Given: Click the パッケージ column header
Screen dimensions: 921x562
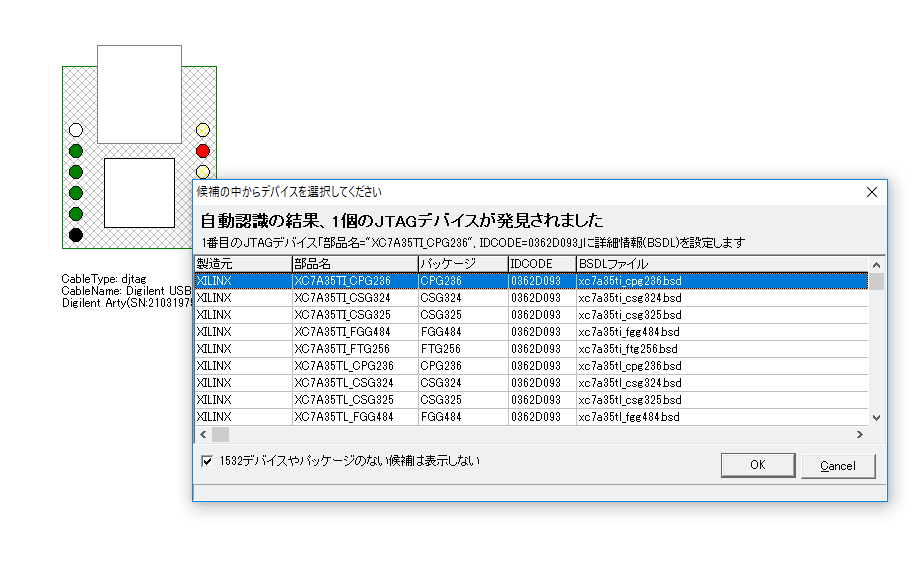Looking at the screenshot, I should (462, 263).
